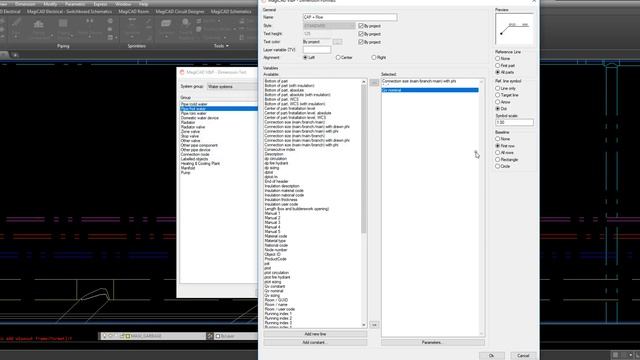
Task: Choose Arrow ref. line symbol
Action: click(x=498, y=102)
